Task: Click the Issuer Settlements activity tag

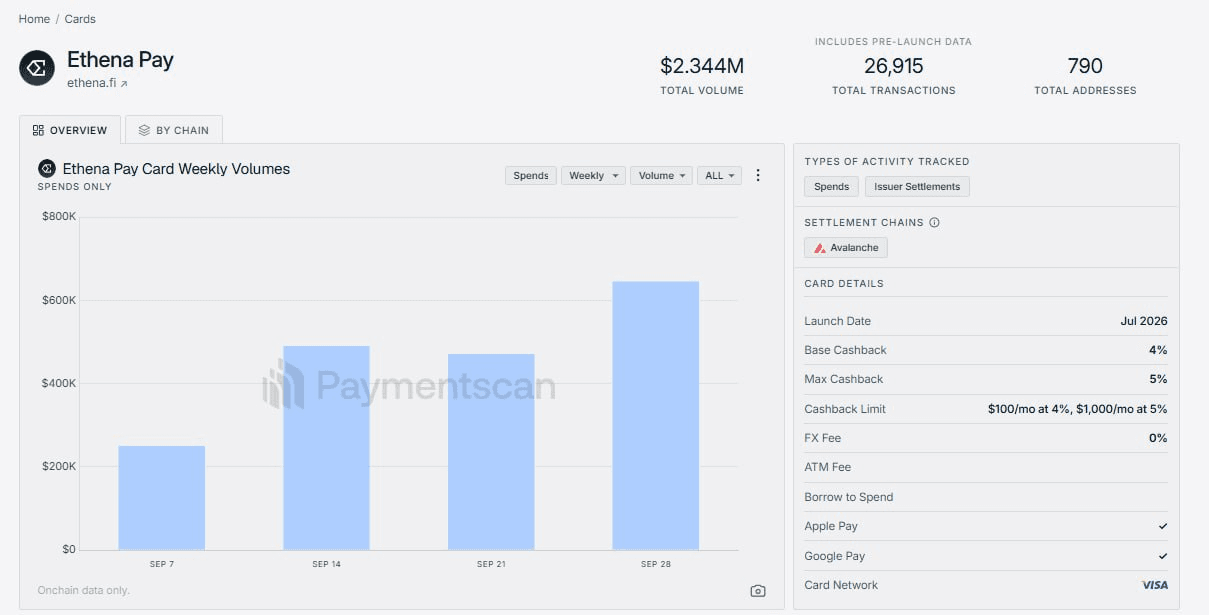Action: (917, 187)
